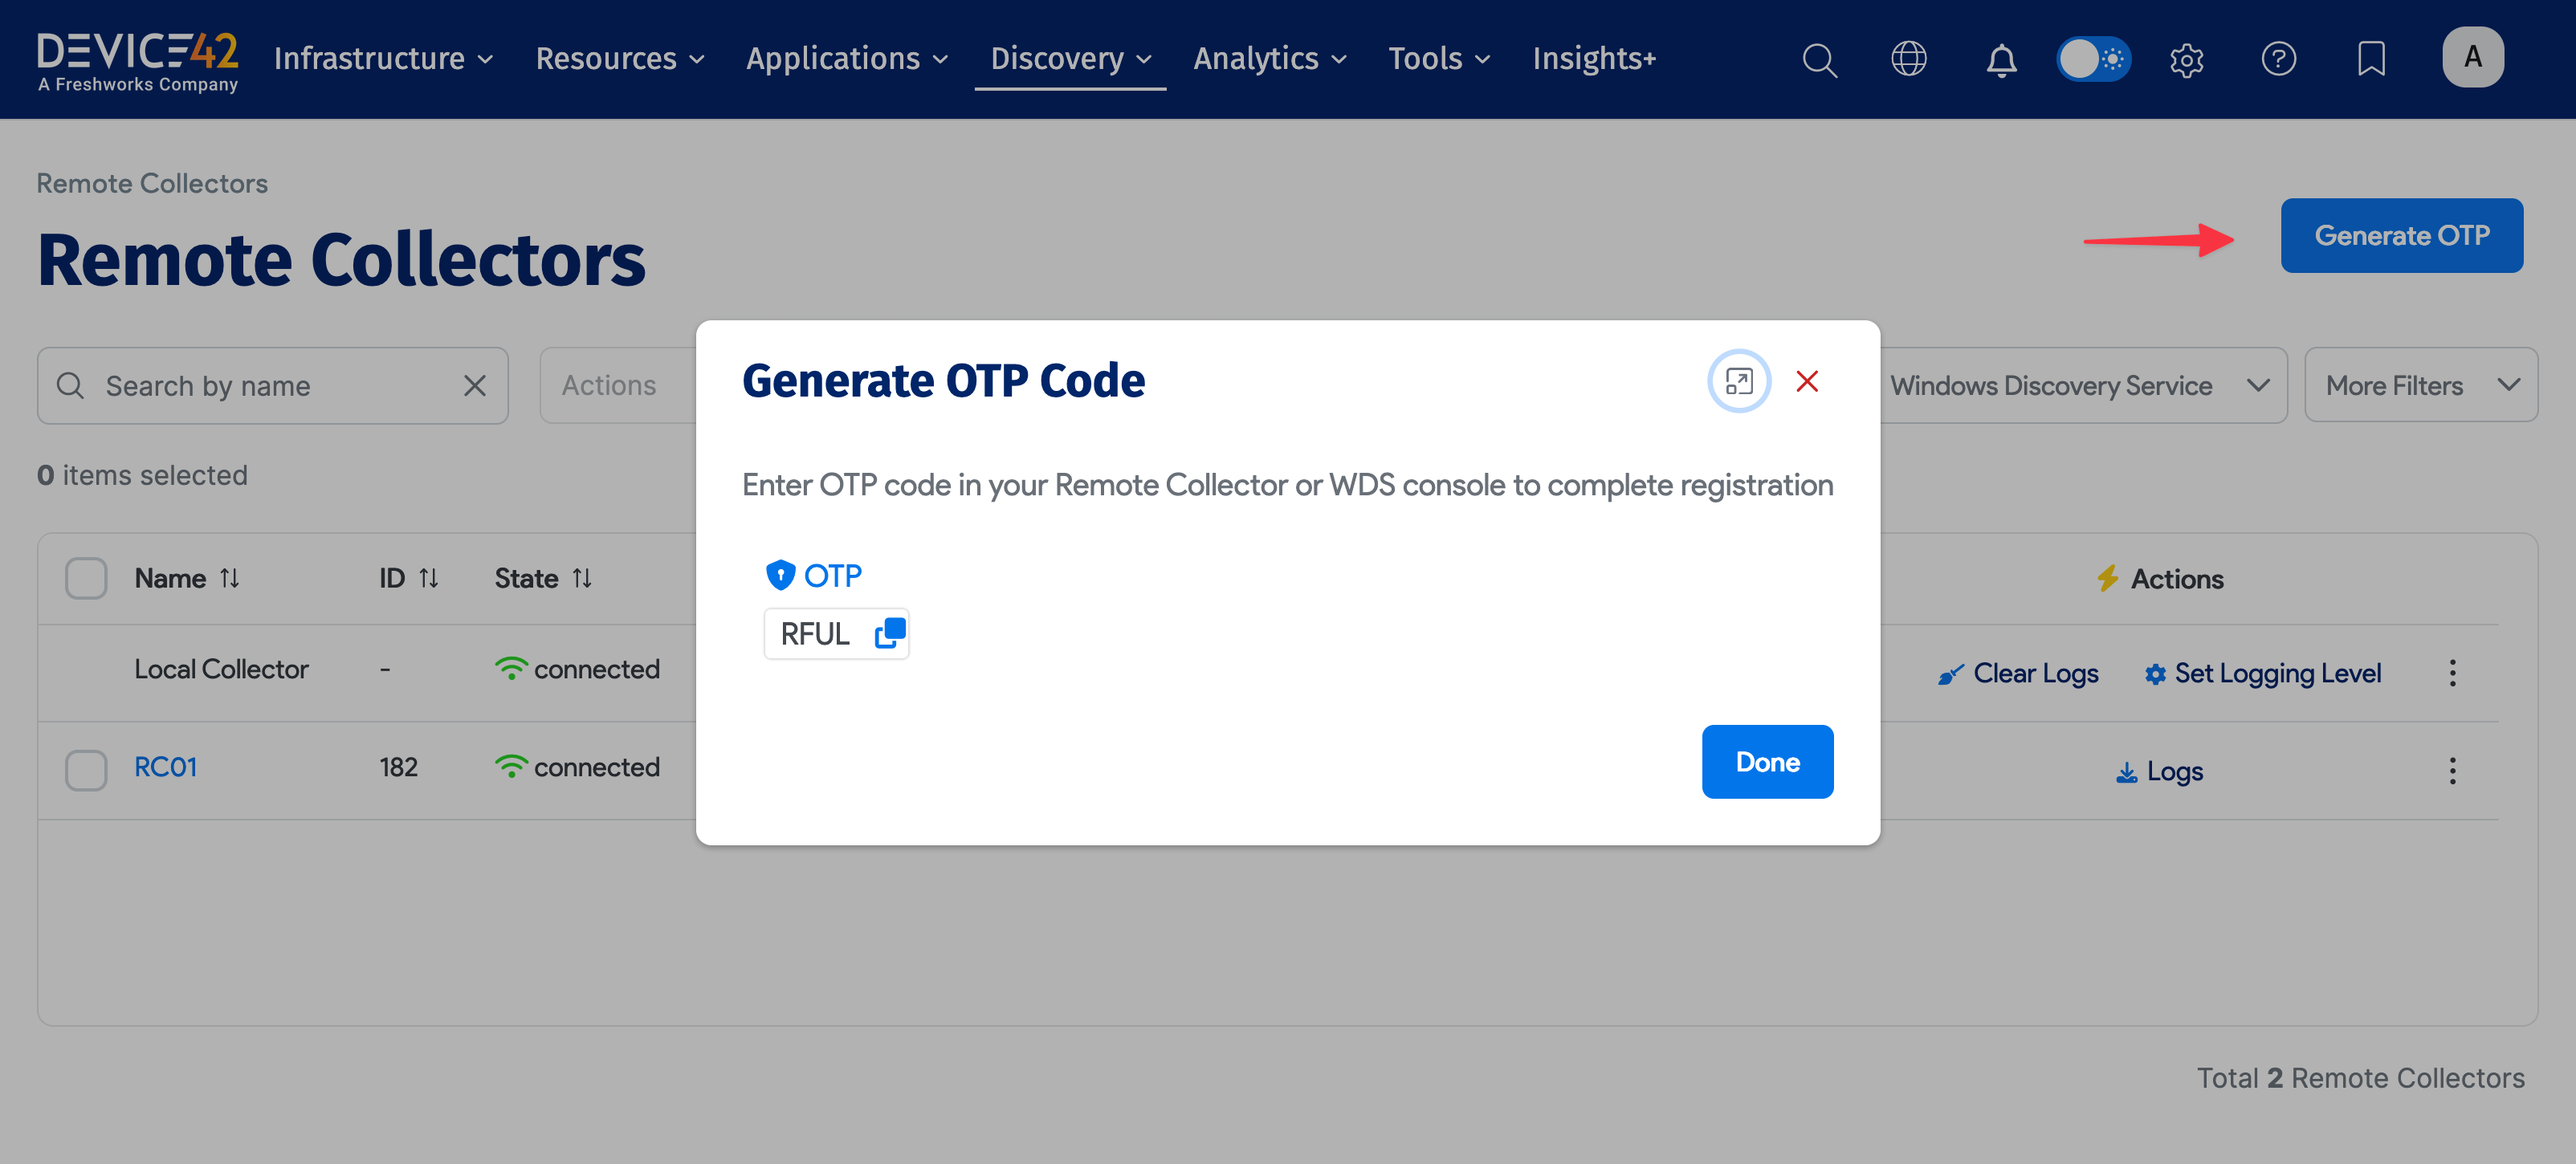Open saved bookmarks

2371,59
